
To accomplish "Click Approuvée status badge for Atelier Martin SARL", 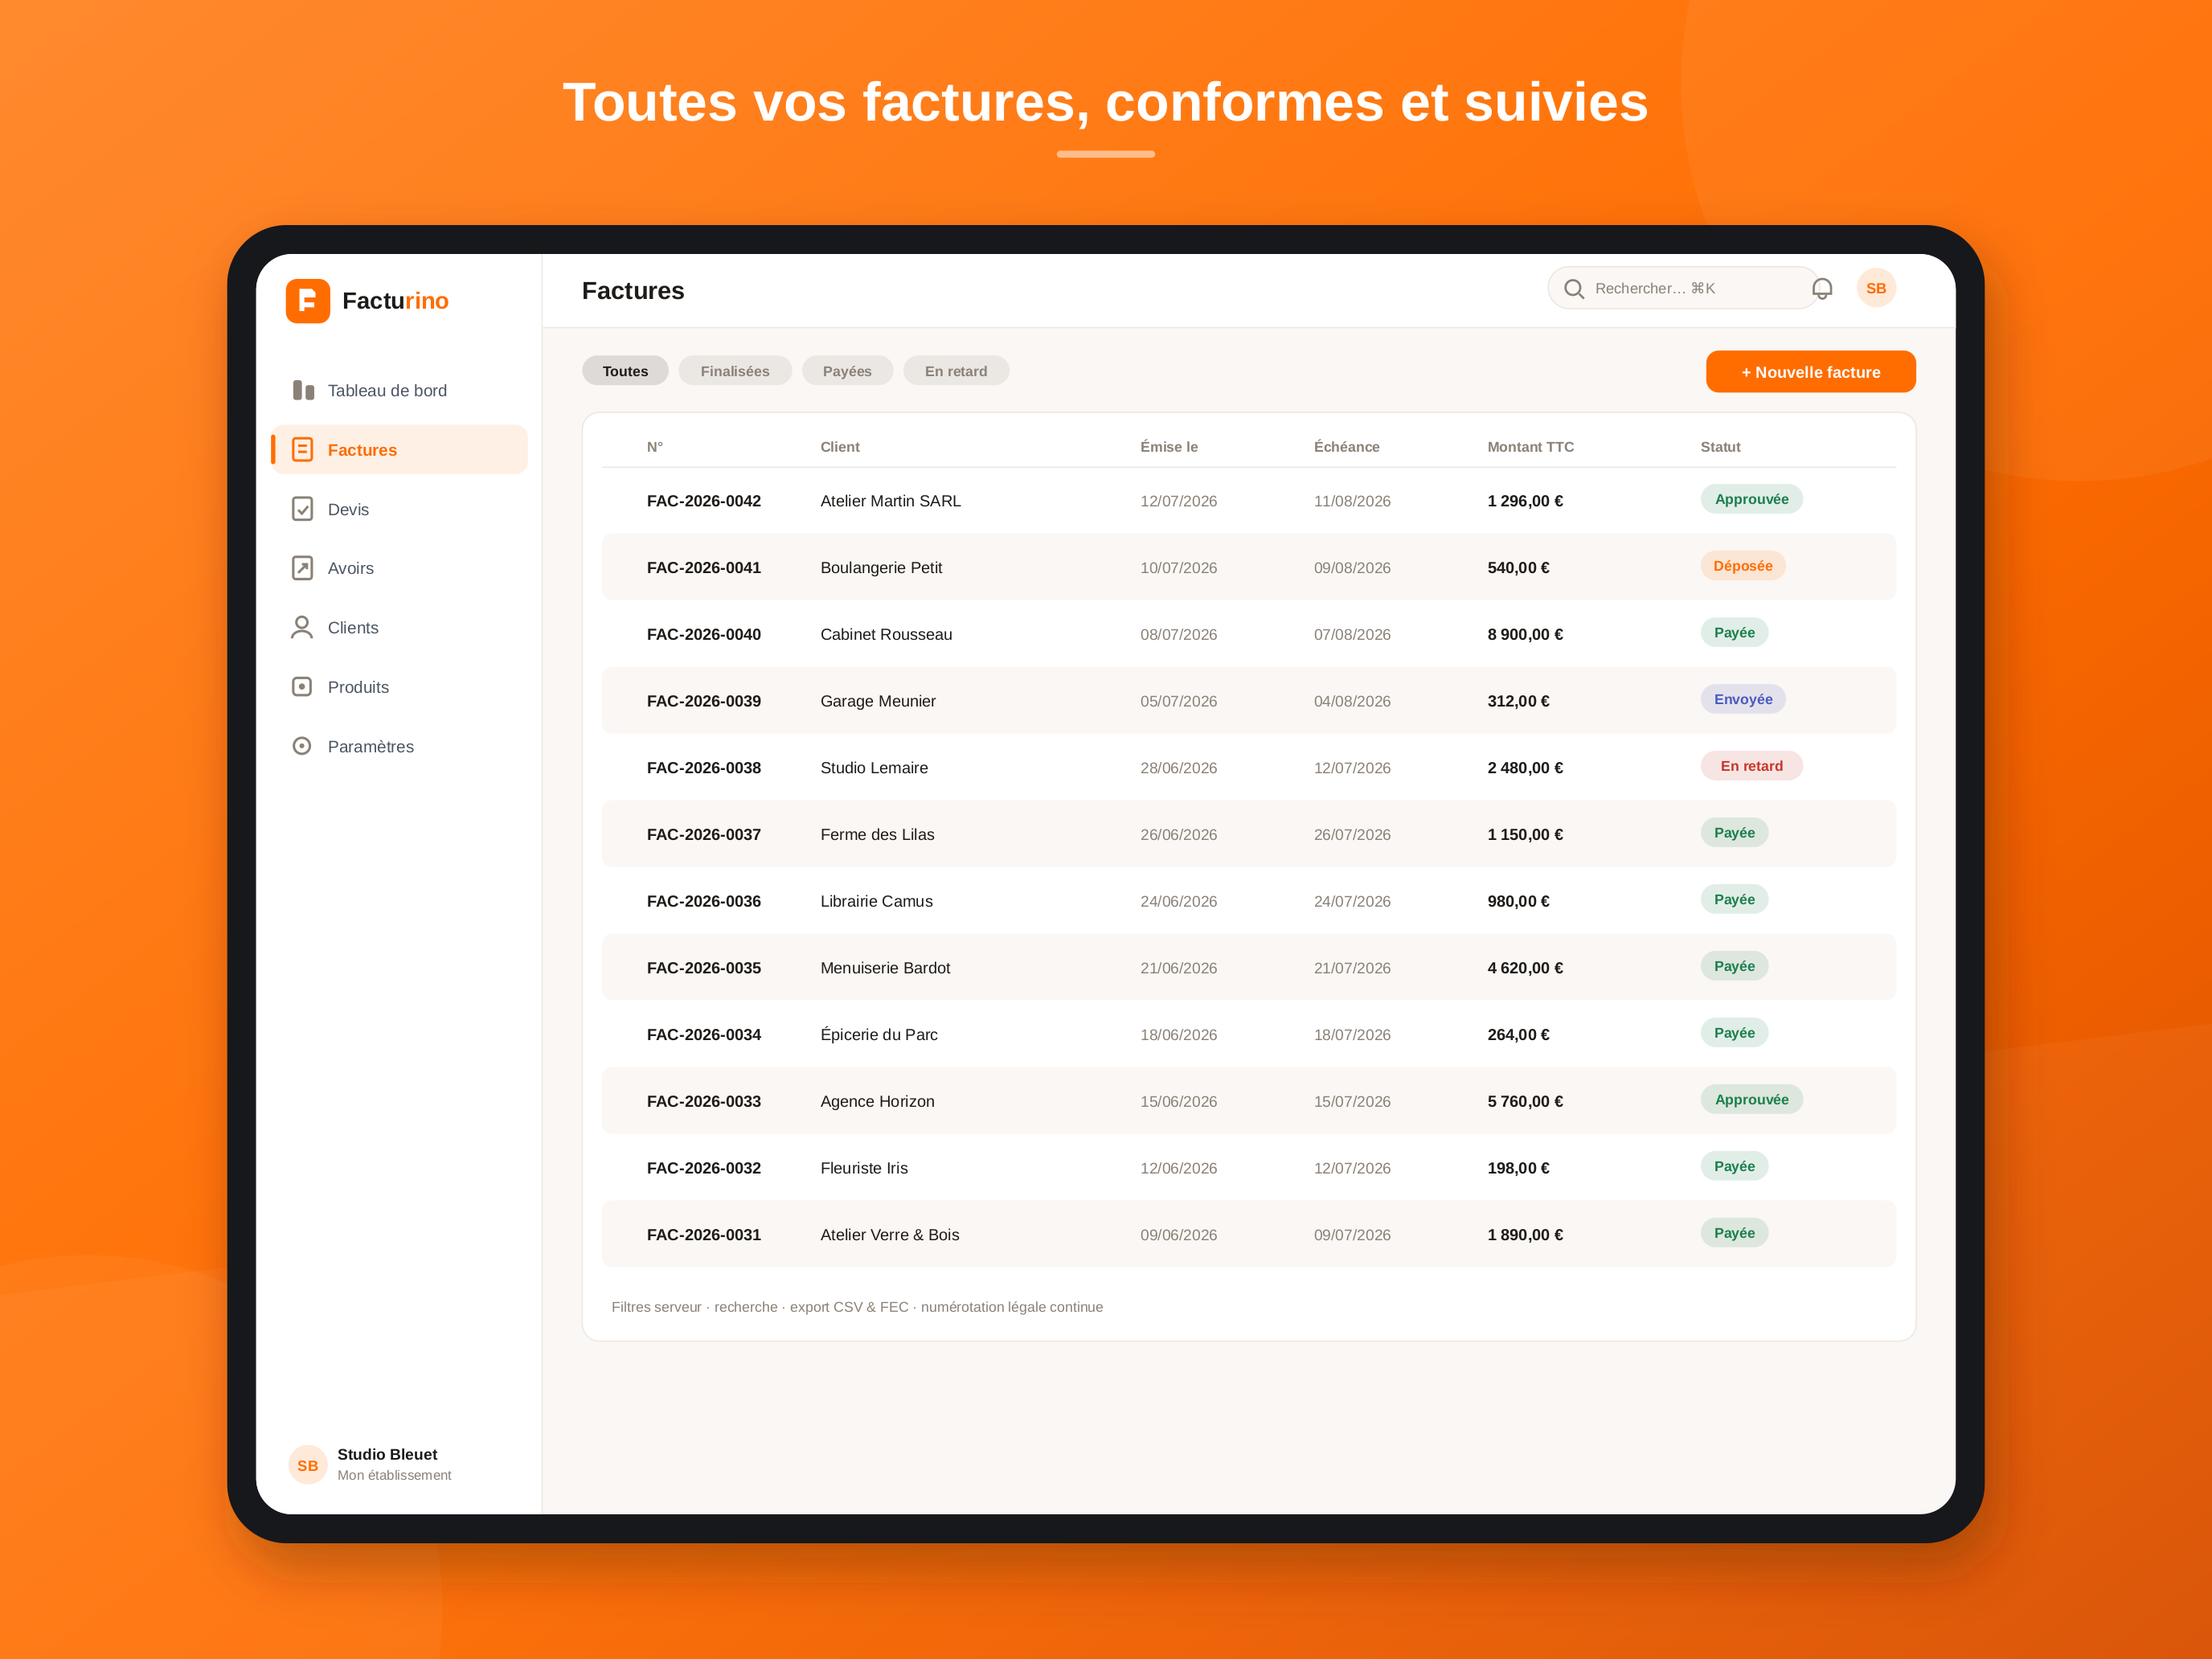I will pos(1751,499).
